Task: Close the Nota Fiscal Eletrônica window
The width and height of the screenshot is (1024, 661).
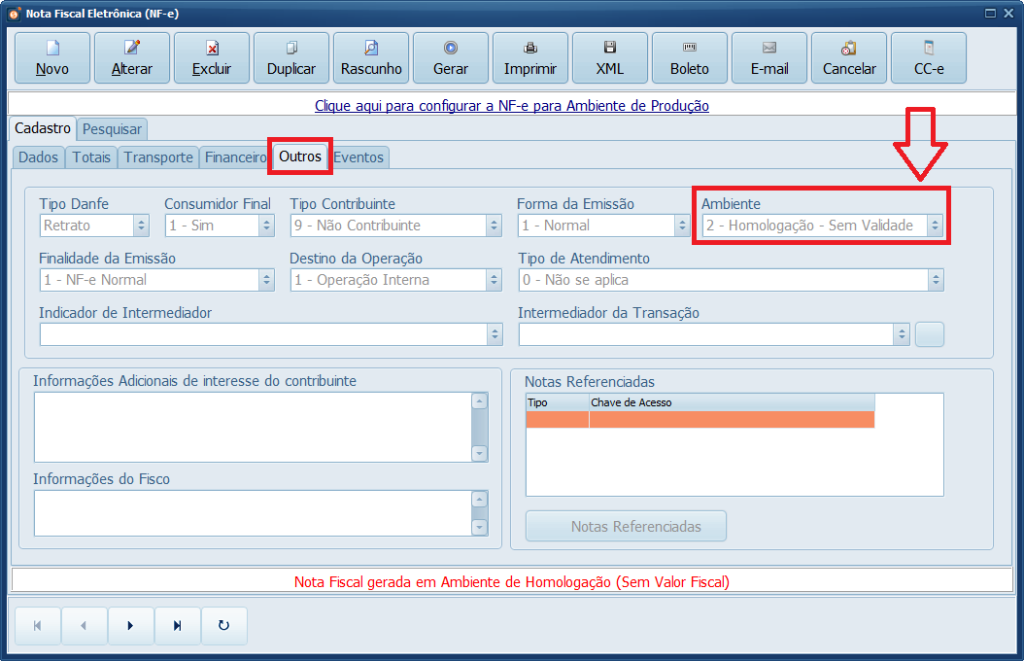Action: (1008, 13)
